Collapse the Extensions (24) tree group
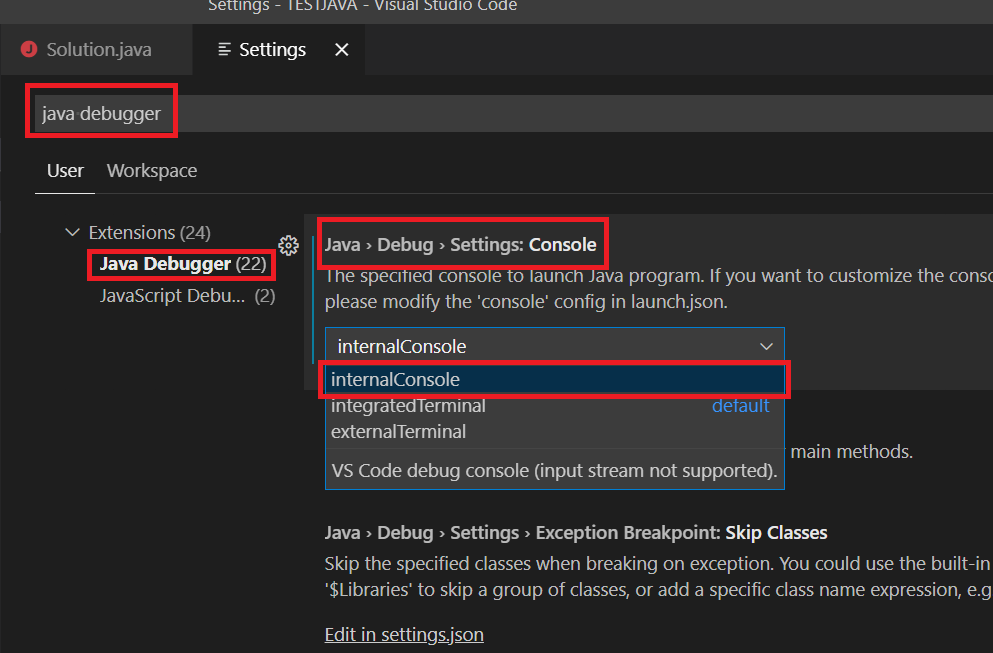 click(73, 232)
